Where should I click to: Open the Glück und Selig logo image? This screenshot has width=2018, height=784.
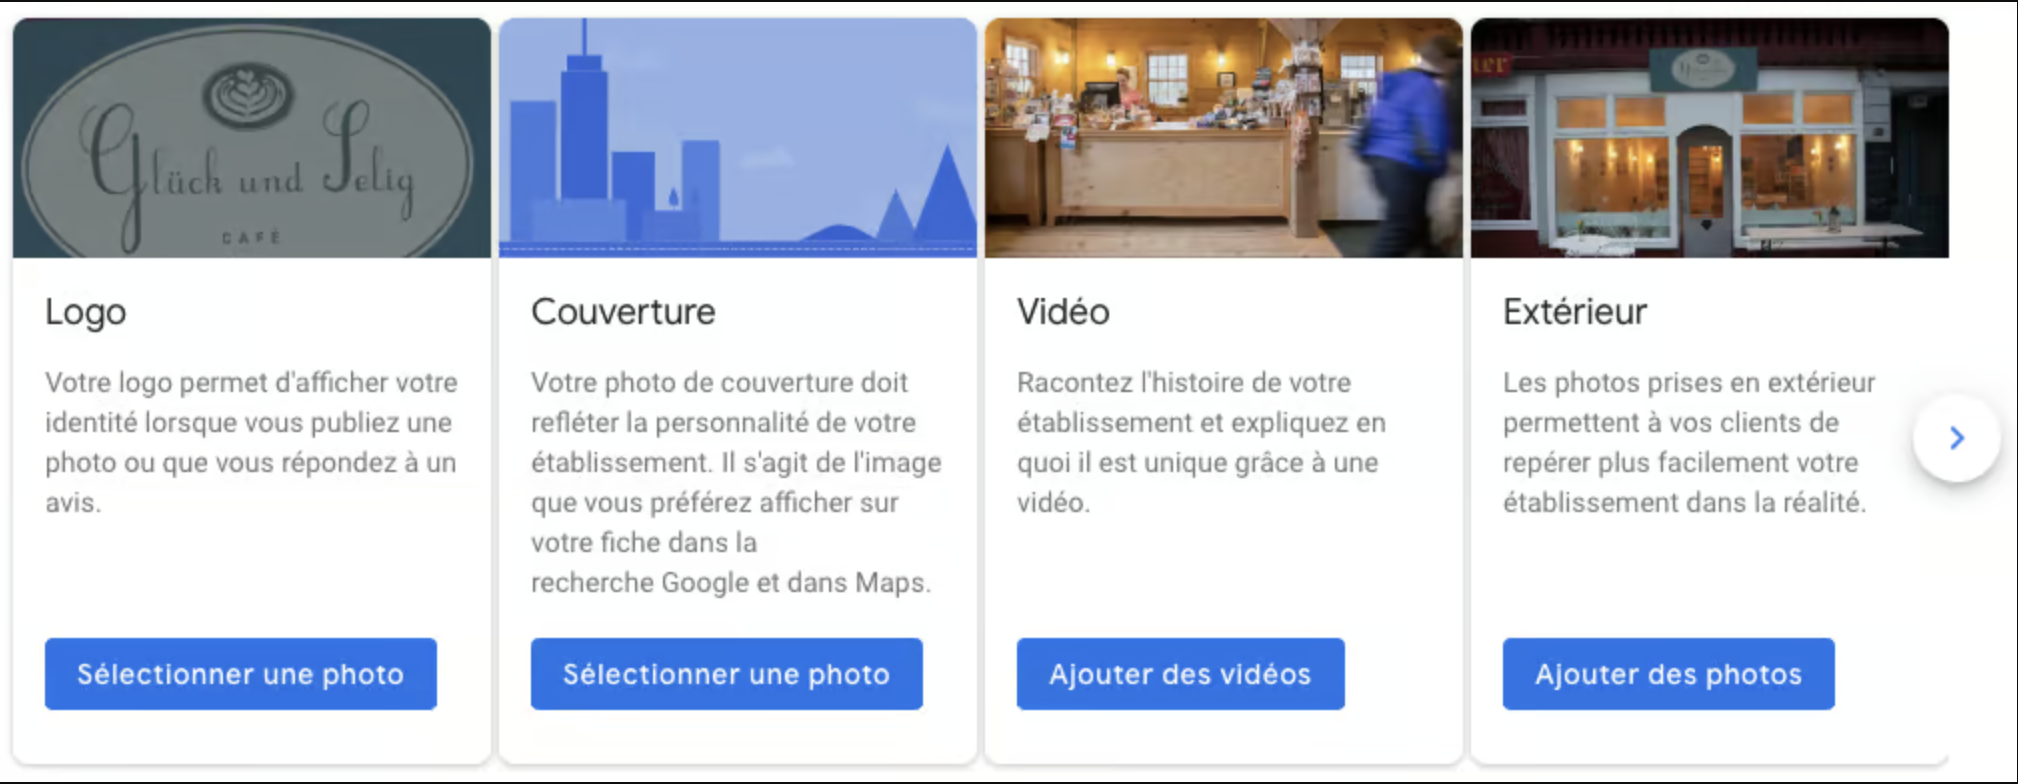252,138
